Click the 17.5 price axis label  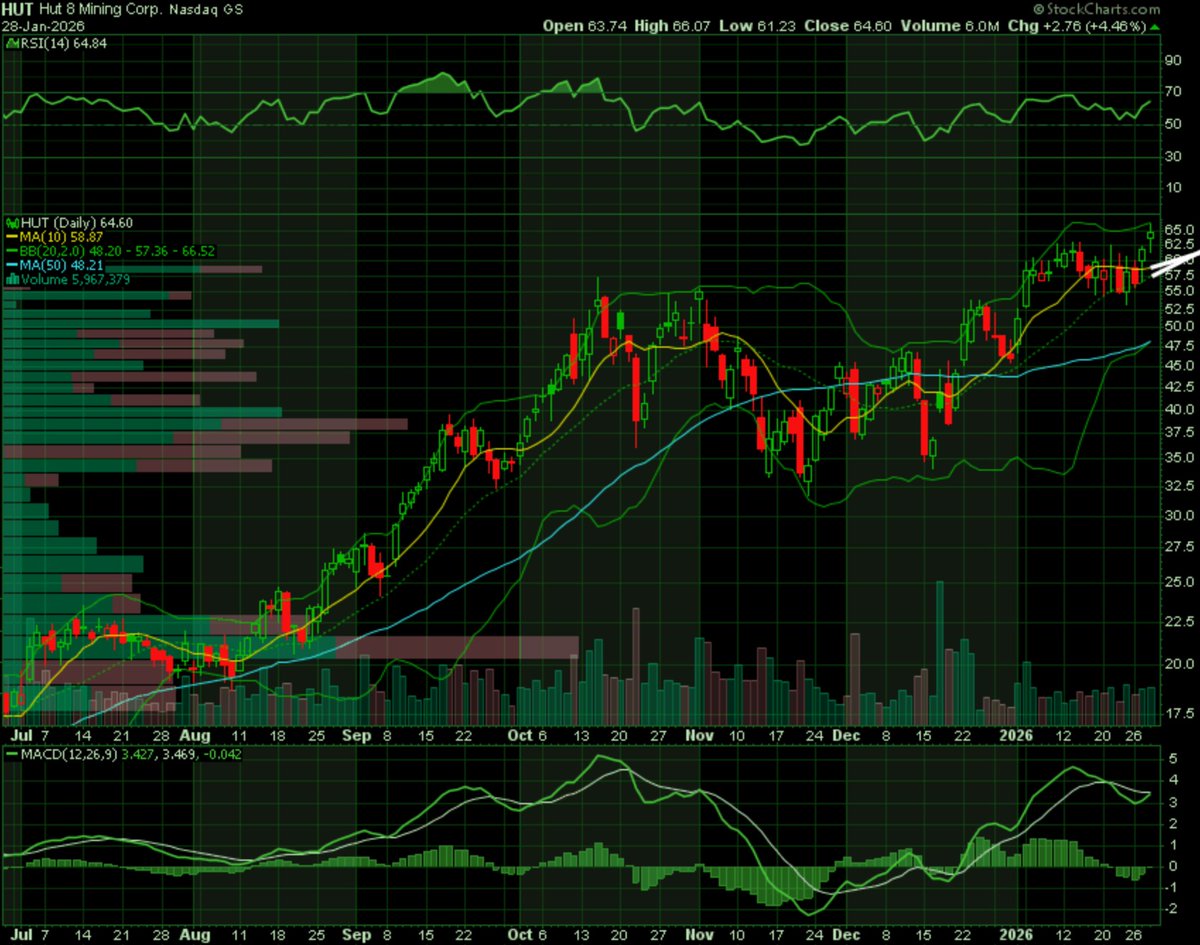coord(1177,713)
